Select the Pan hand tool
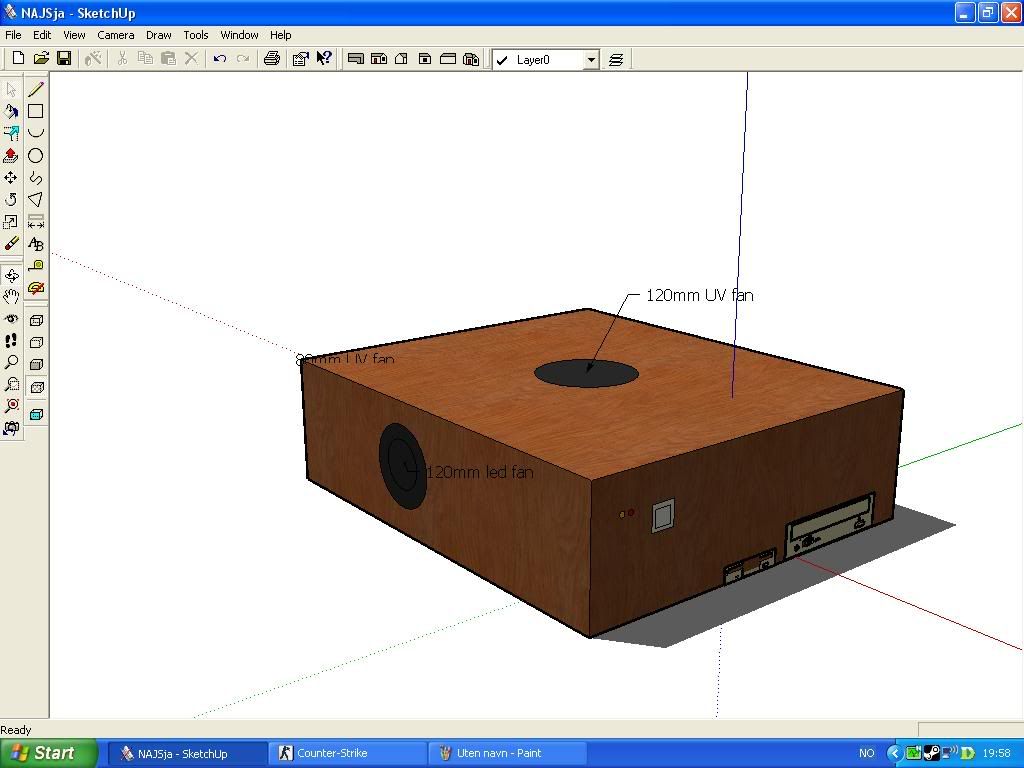The image size is (1024, 768). point(11,297)
